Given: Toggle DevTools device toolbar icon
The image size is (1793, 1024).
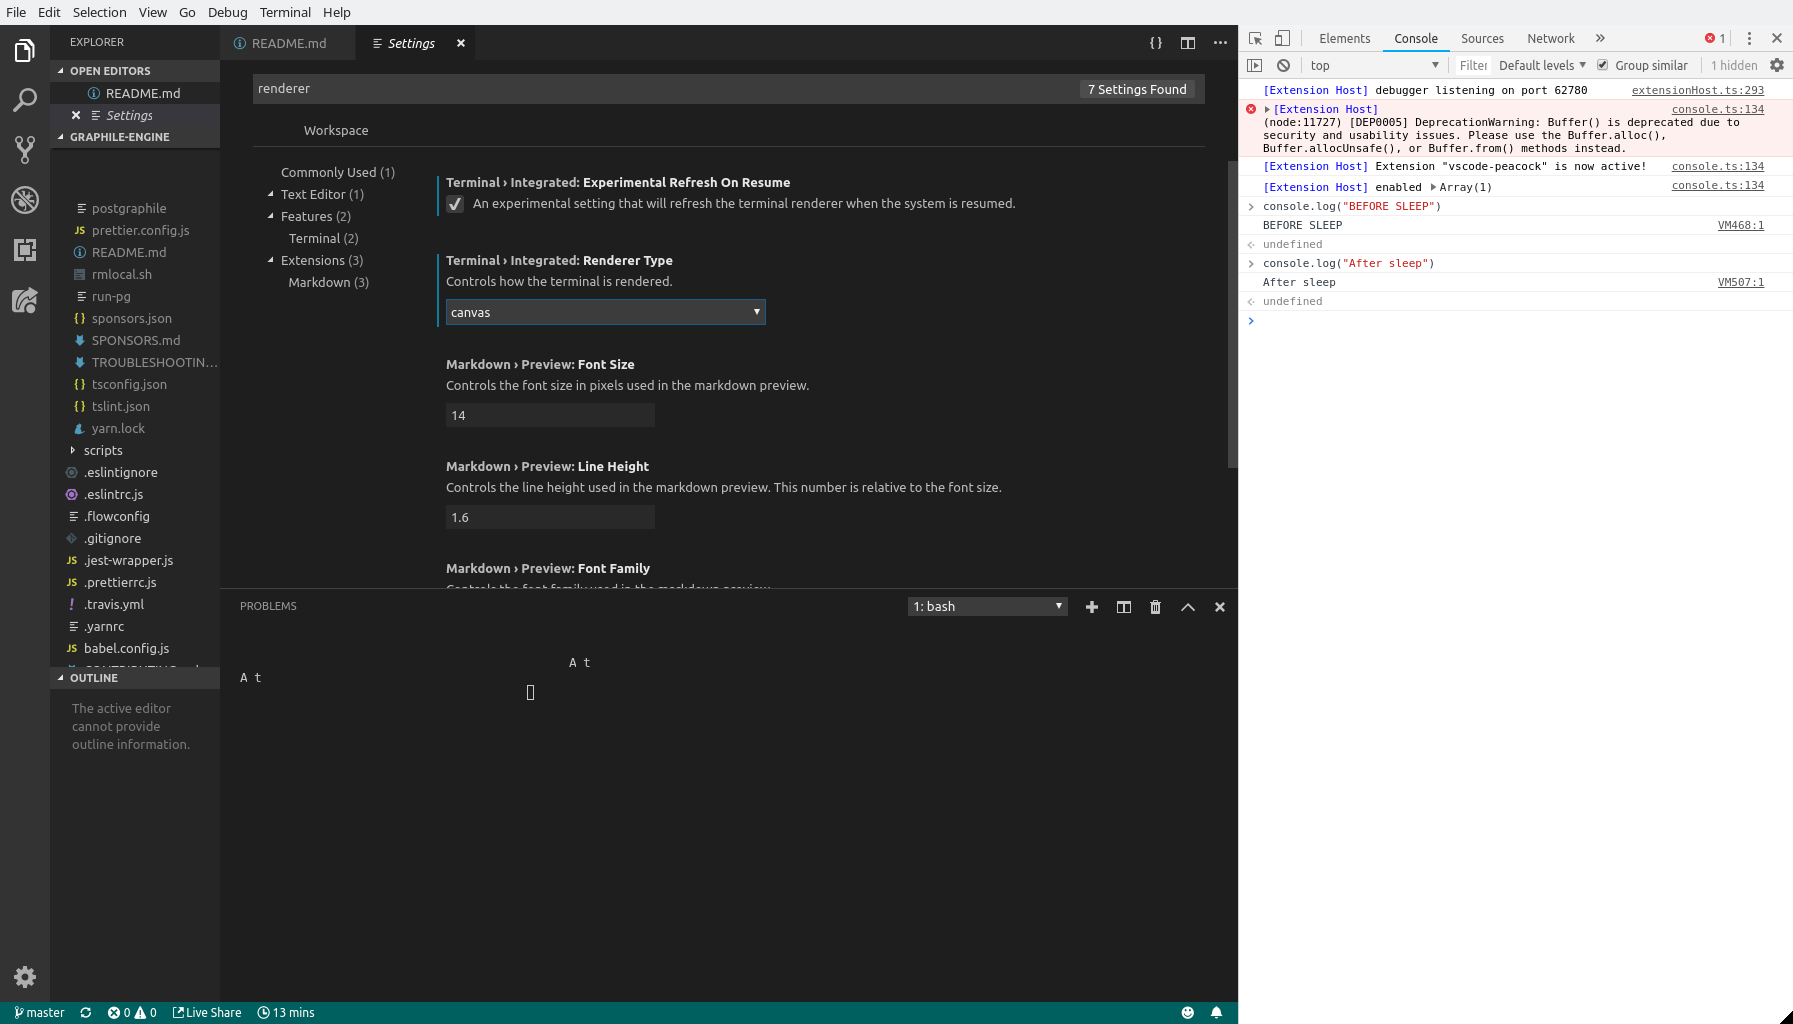Looking at the screenshot, I should click(1282, 38).
